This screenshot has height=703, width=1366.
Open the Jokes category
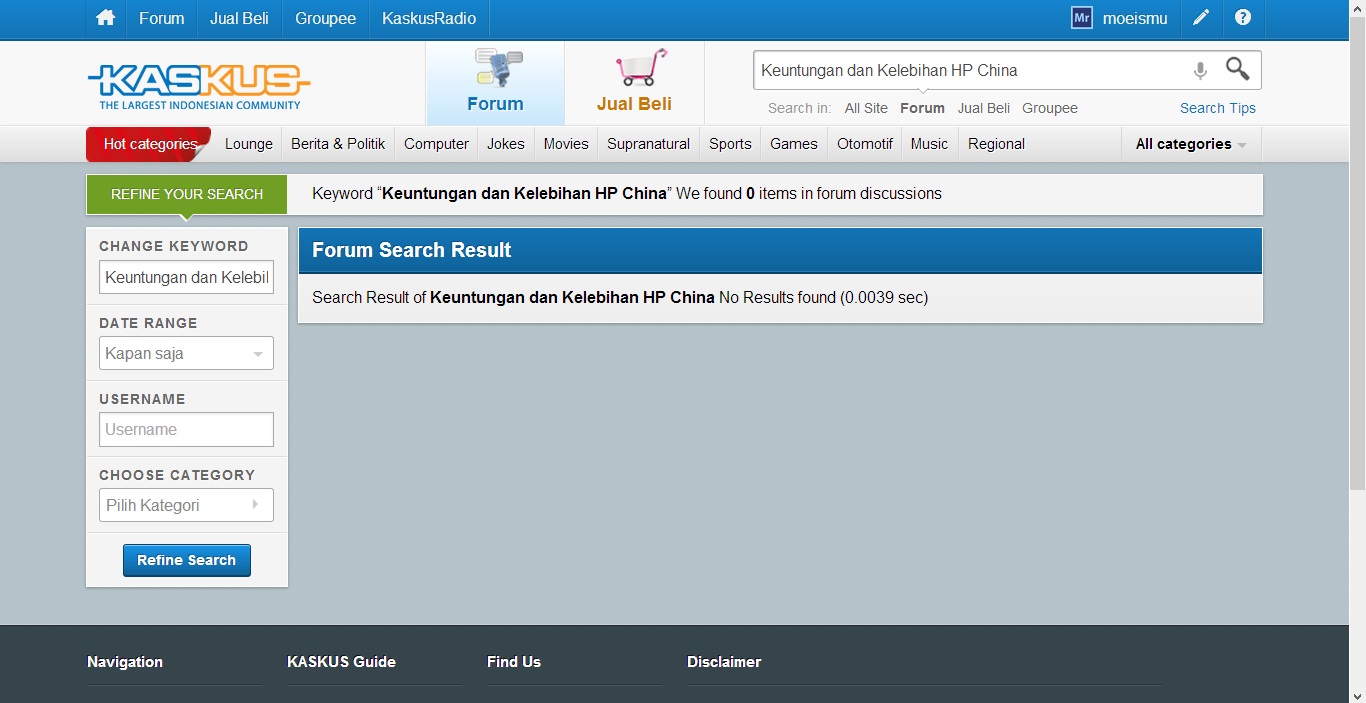(506, 144)
